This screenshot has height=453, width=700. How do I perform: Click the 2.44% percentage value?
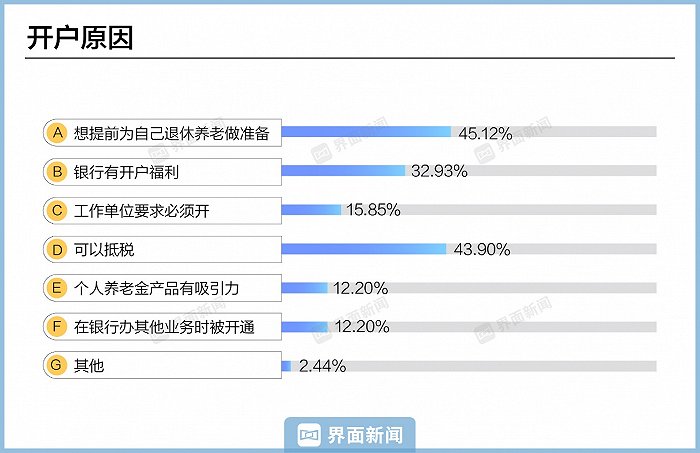pyautogui.click(x=322, y=366)
